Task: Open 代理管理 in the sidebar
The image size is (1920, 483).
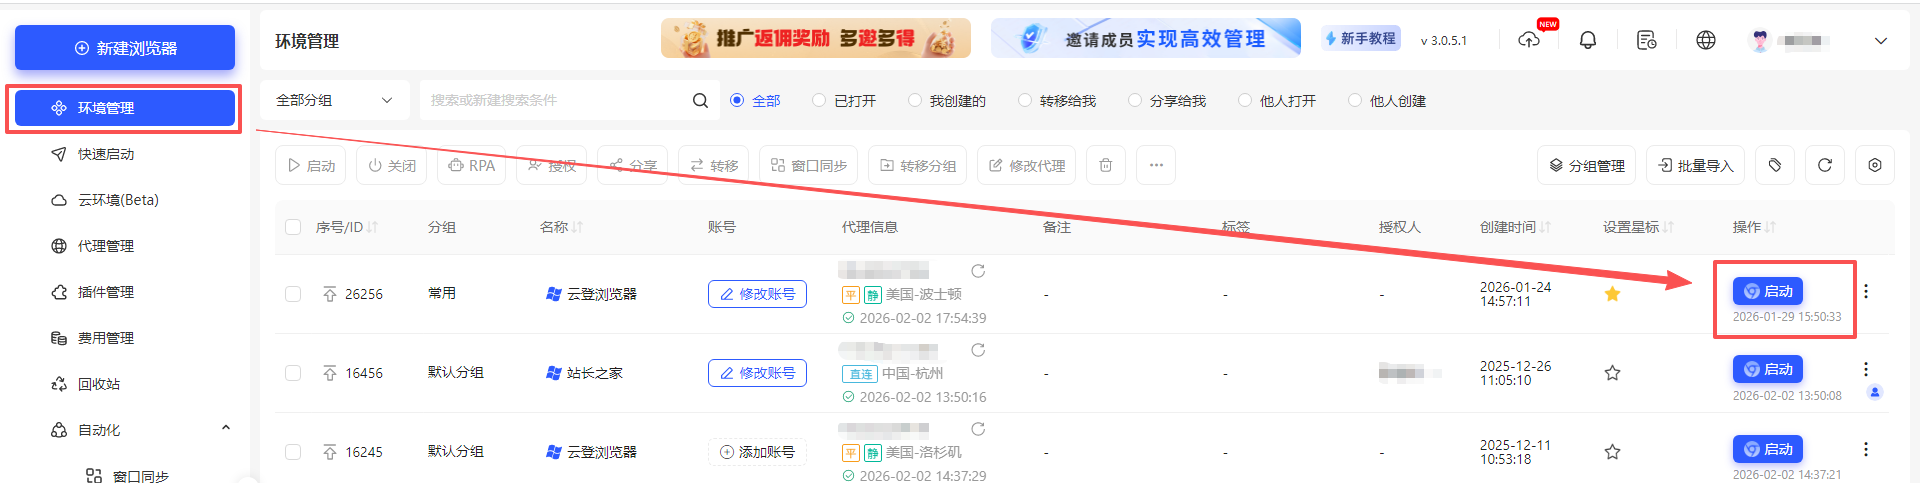Action: (x=106, y=246)
